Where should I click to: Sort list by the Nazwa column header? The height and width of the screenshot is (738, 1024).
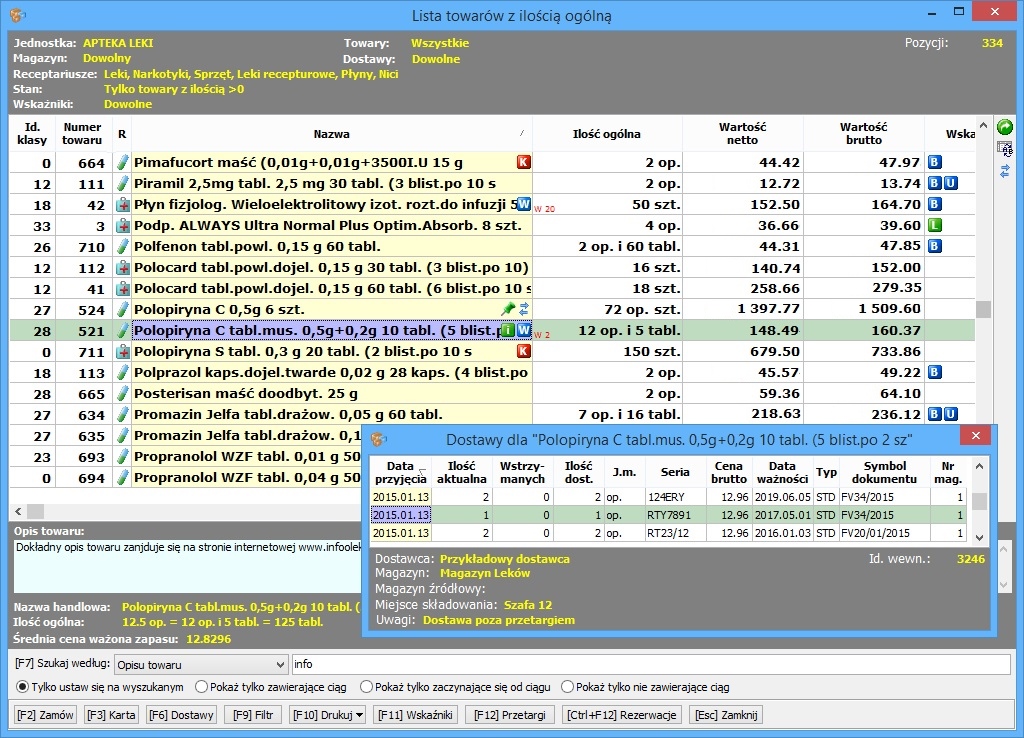coord(331,133)
